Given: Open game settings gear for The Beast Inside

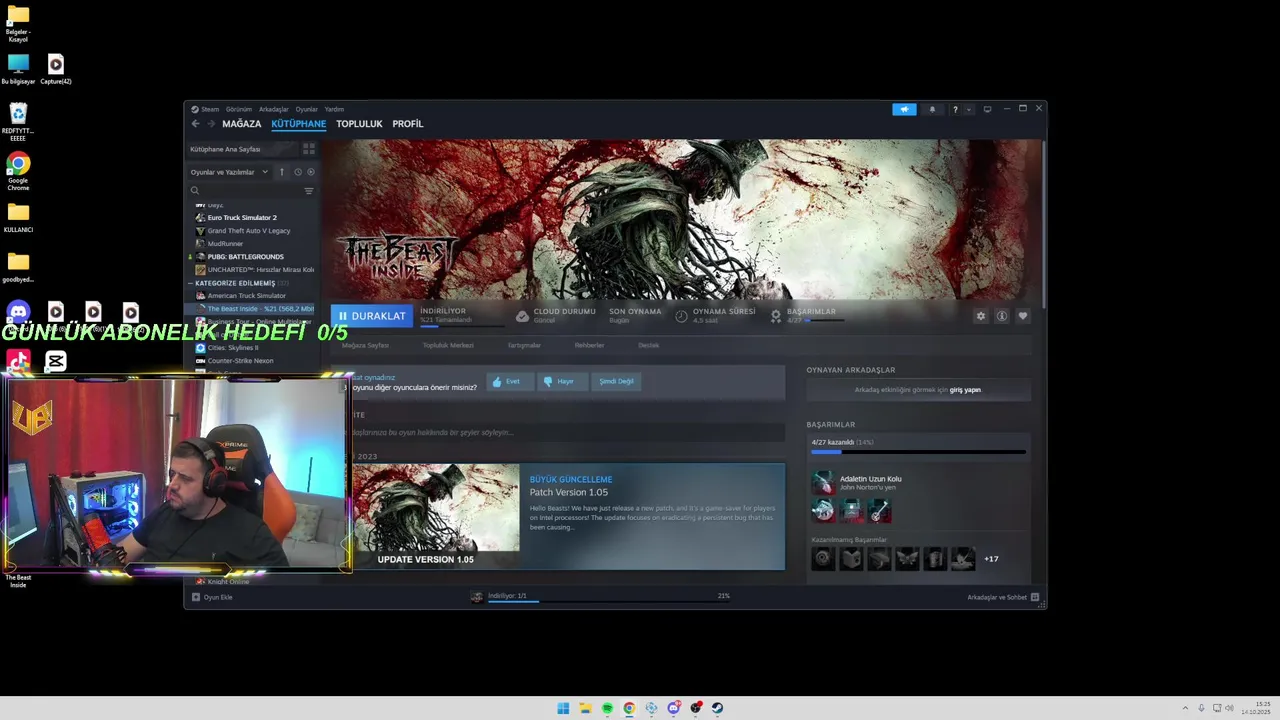Looking at the screenshot, I should pos(981,316).
